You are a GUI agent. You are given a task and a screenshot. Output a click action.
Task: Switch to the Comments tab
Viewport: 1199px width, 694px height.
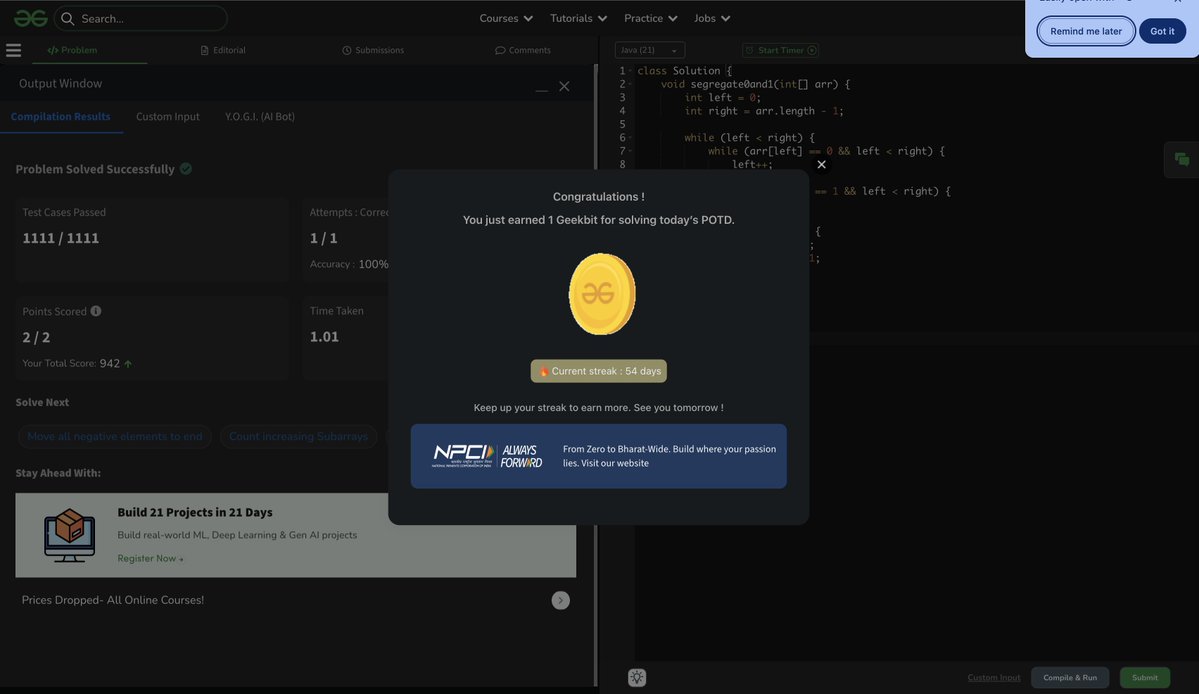pos(522,50)
